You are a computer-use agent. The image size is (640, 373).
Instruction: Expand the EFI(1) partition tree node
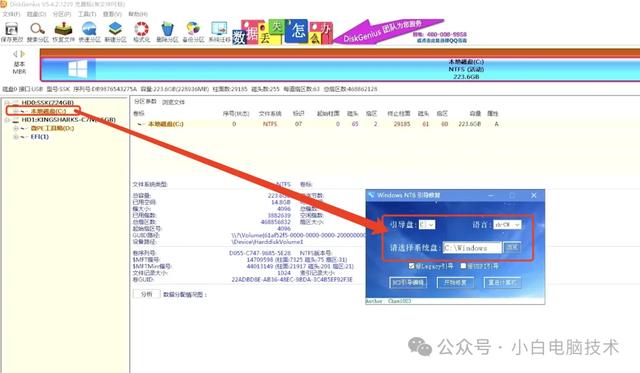pos(16,137)
